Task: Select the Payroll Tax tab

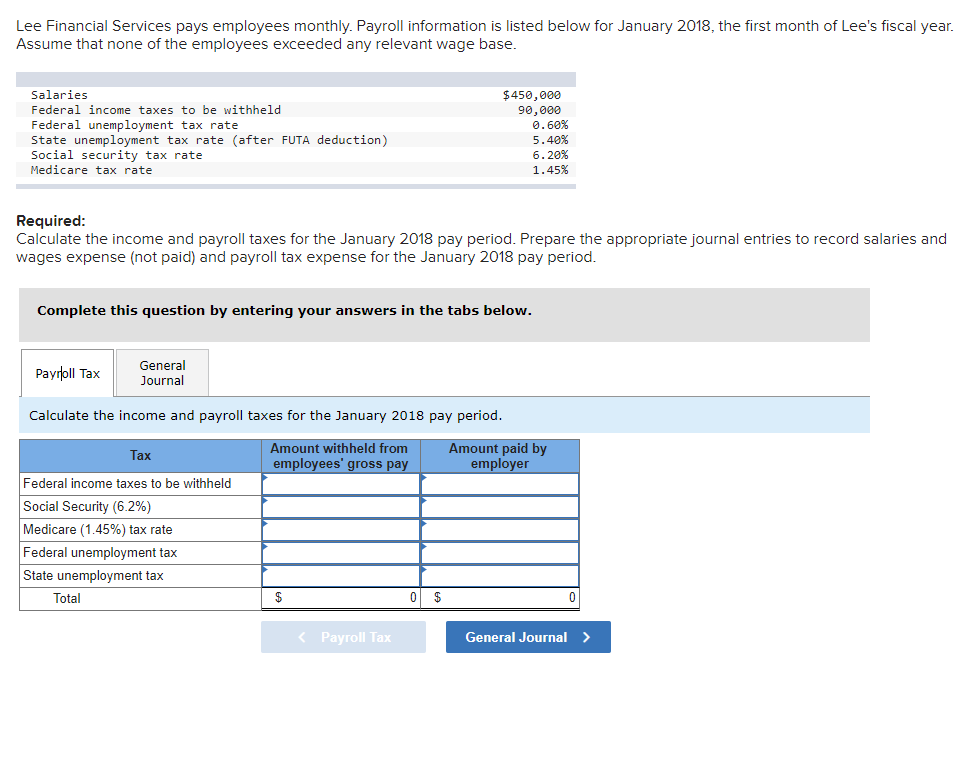Action: pos(67,373)
